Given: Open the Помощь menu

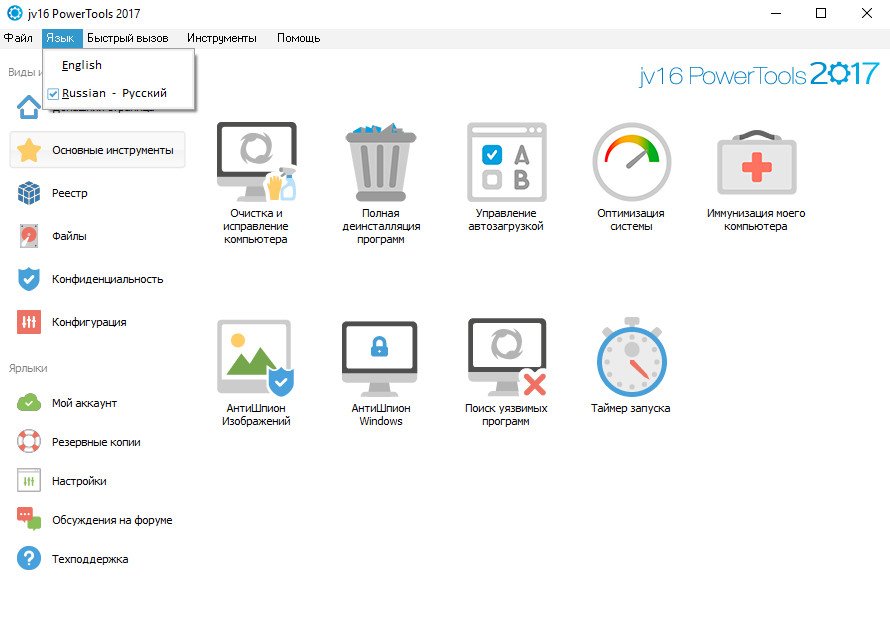Looking at the screenshot, I should (299, 38).
